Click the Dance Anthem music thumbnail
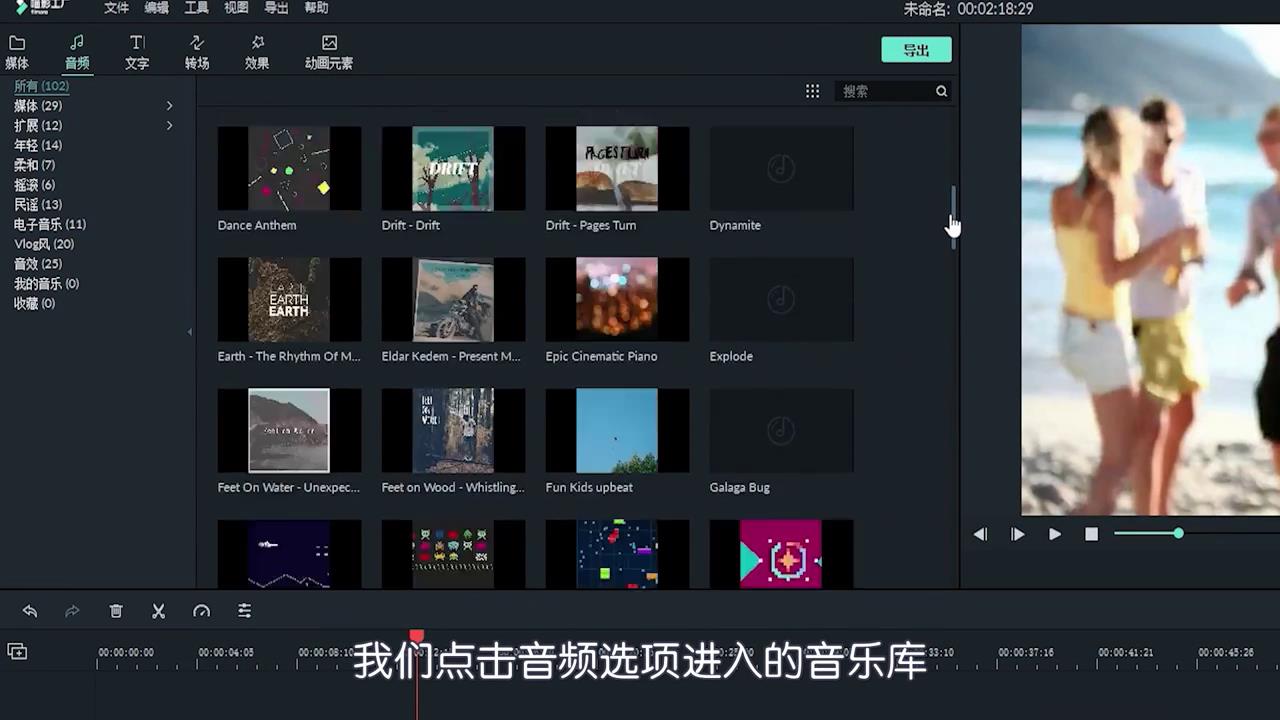Screen dimensions: 1280x720 click(289, 168)
